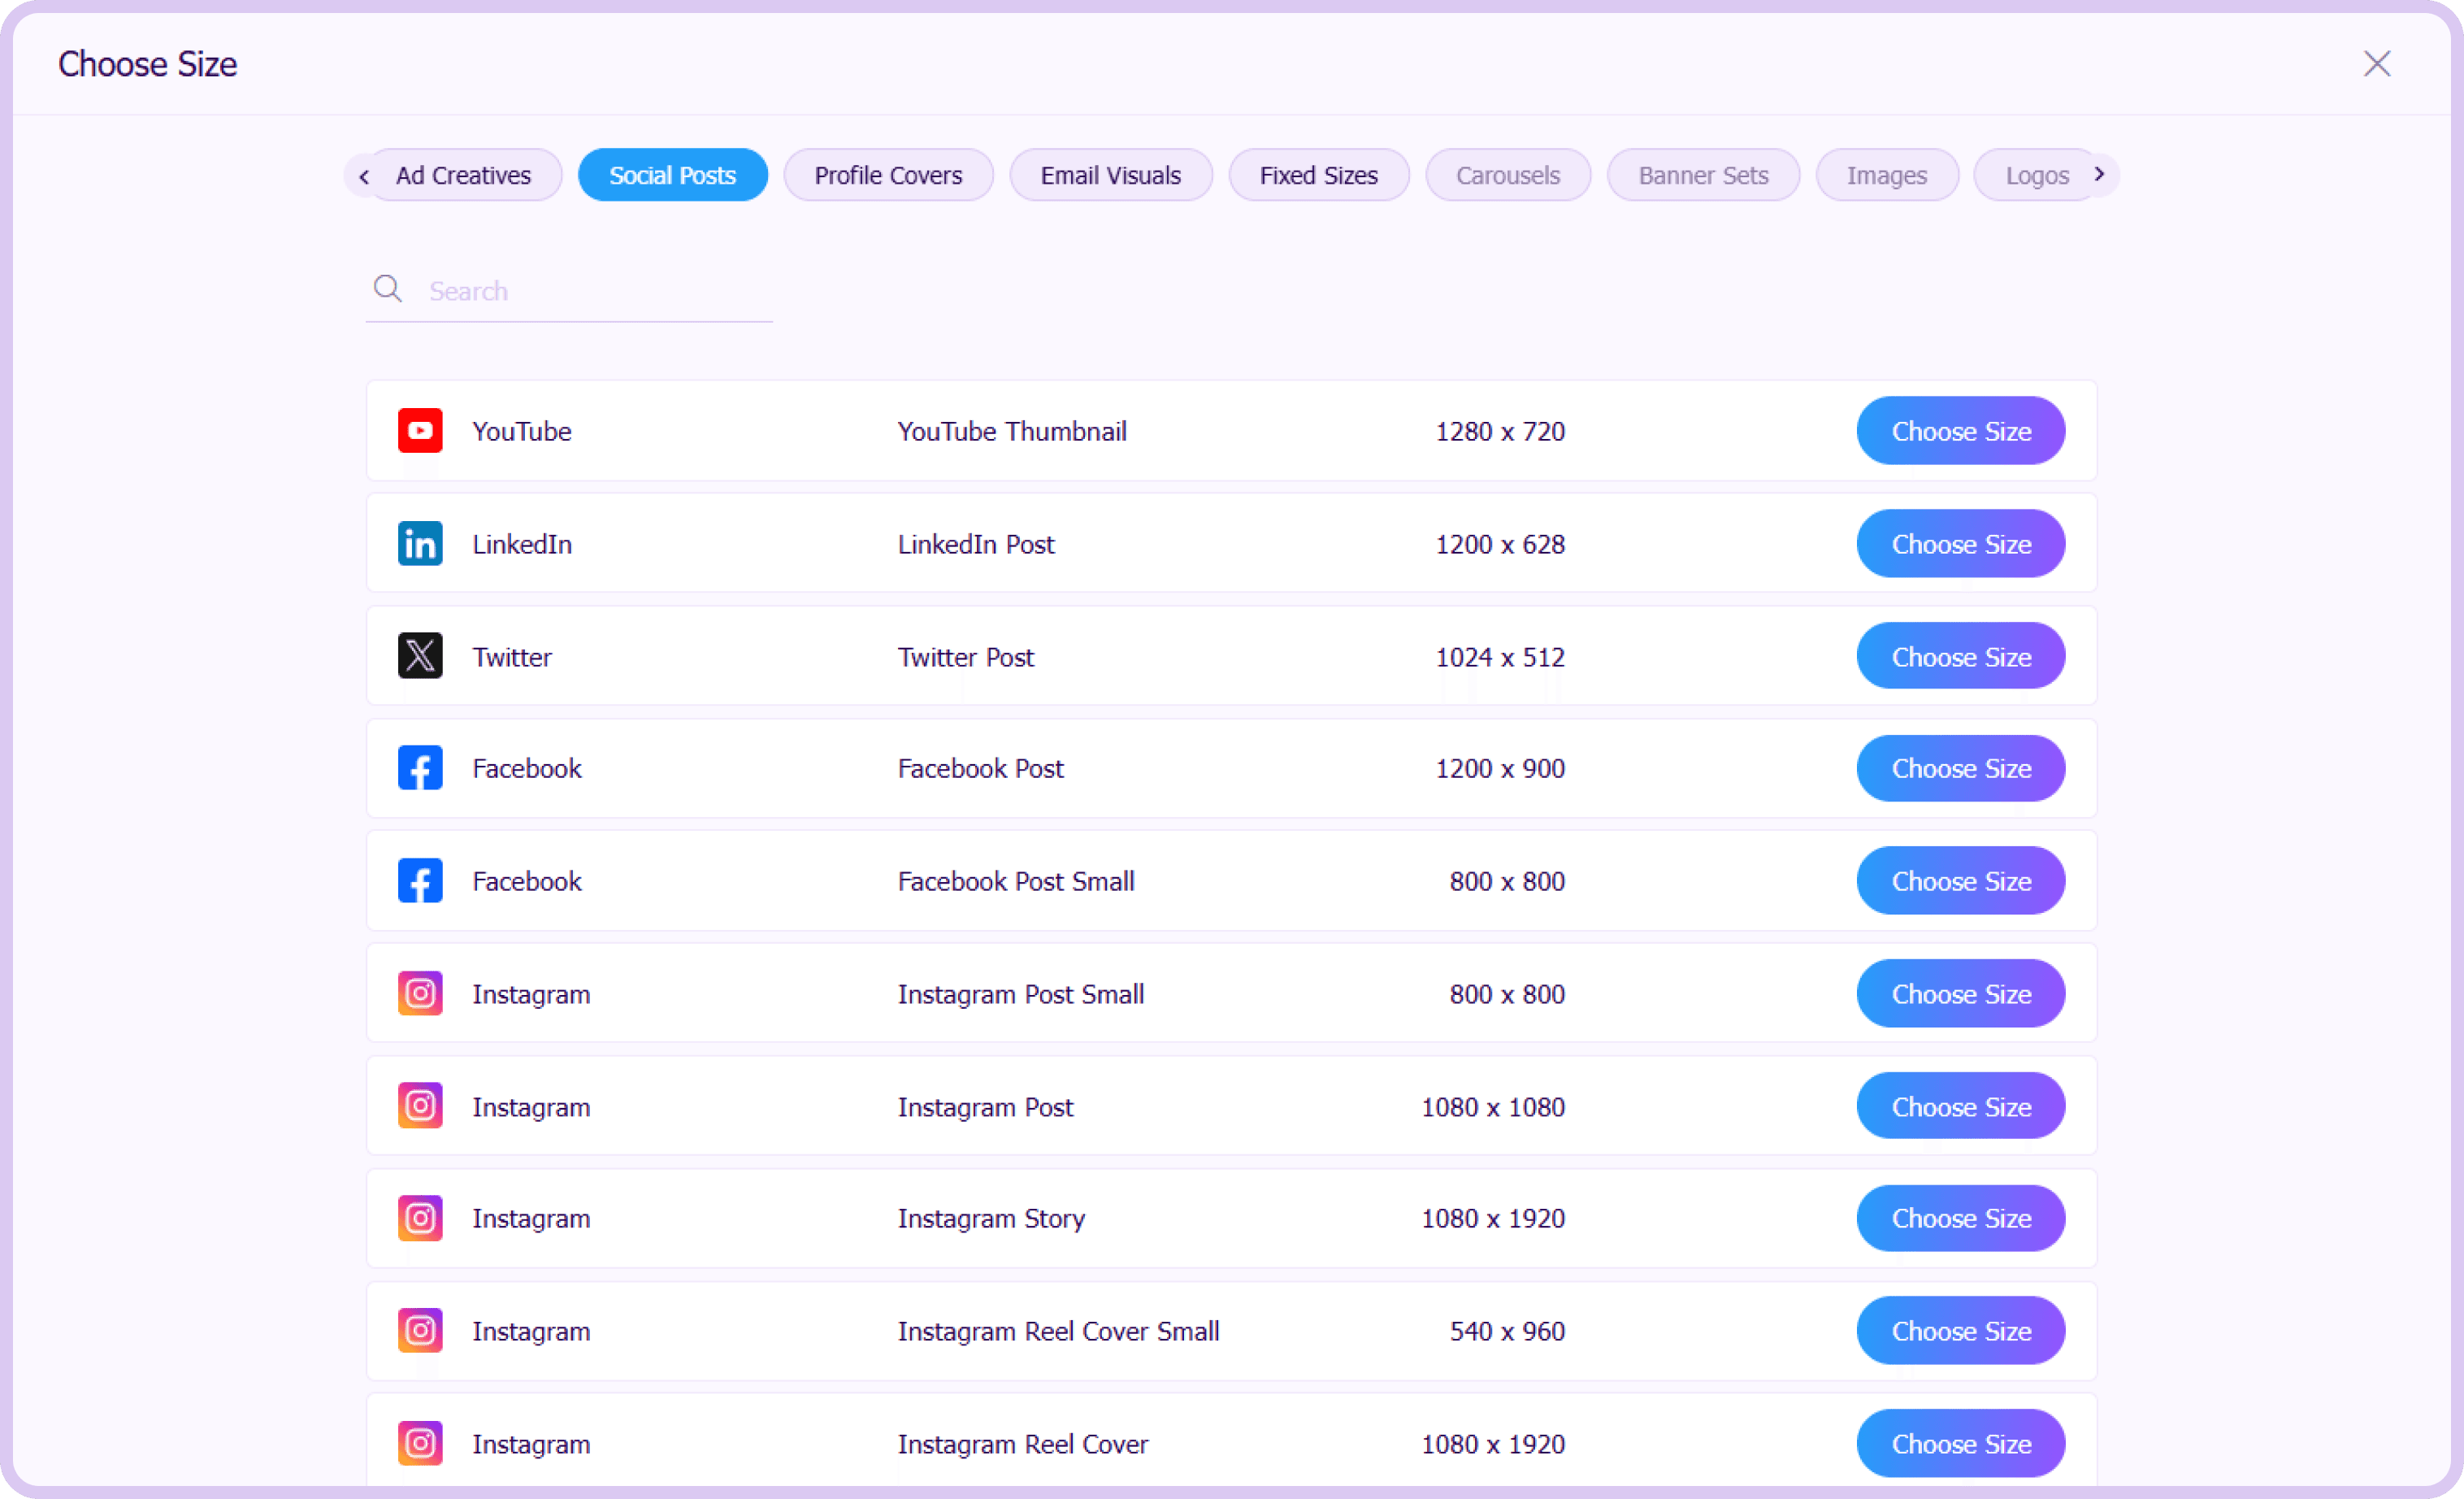
Task: Choose Size for Instagram Post 1080 x 1080
Action: coord(1960,1106)
